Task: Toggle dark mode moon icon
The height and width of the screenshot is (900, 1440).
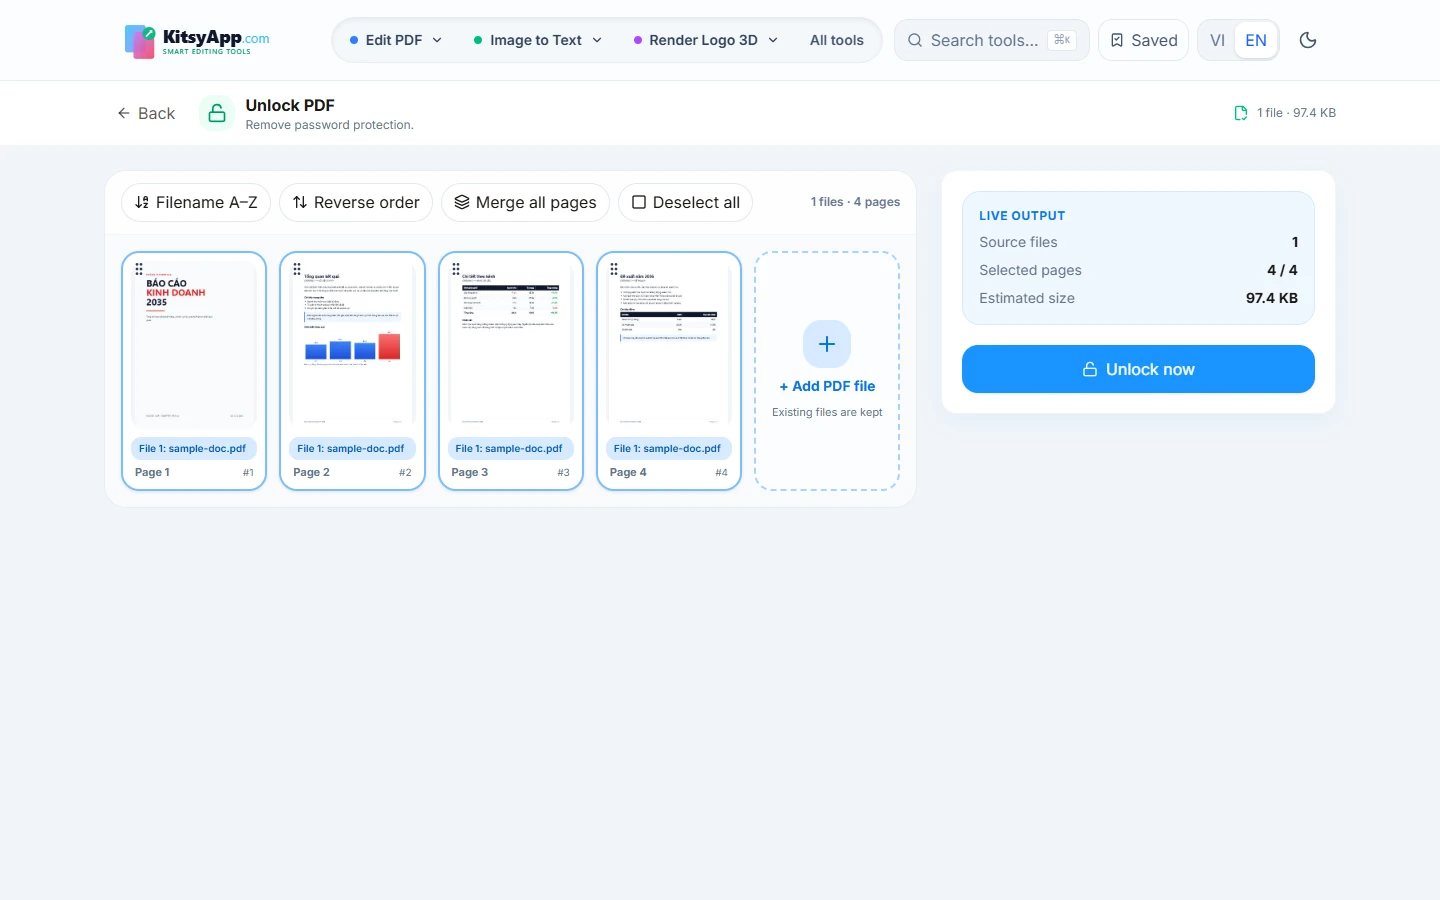Action: [1308, 40]
